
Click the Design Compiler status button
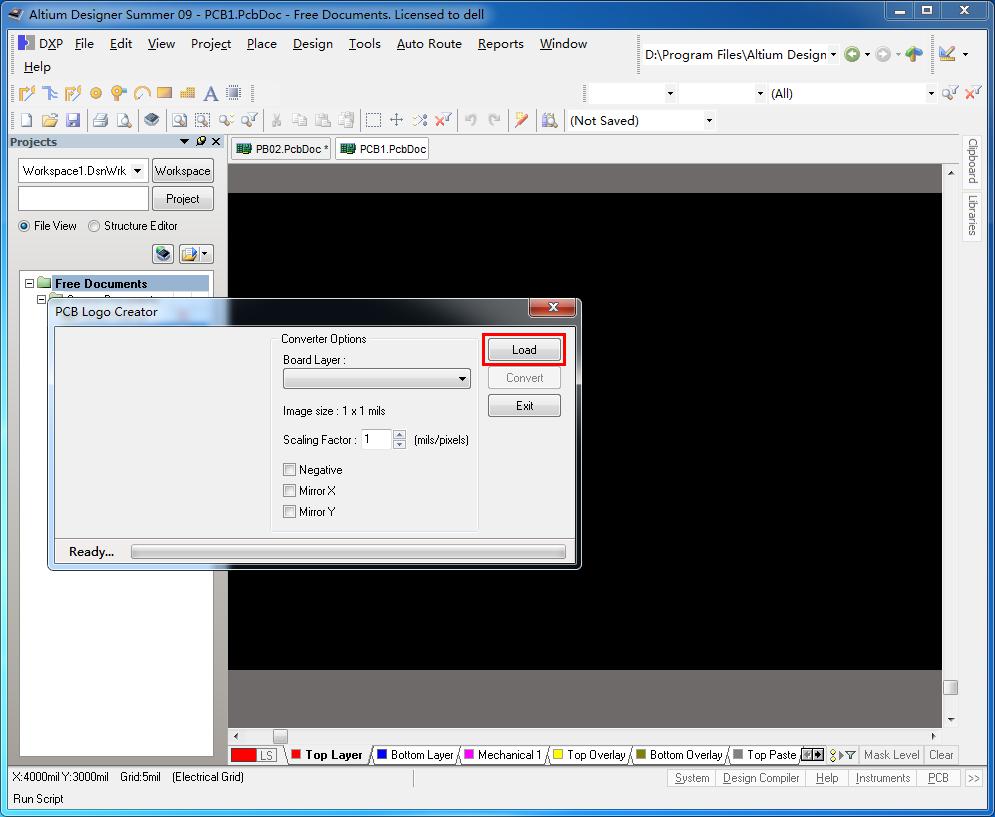coord(761,778)
